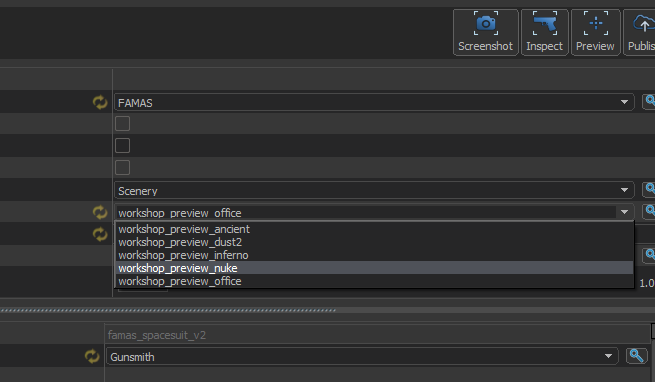Toggle the third checkbox above Scenery

(x=122, y=168)
